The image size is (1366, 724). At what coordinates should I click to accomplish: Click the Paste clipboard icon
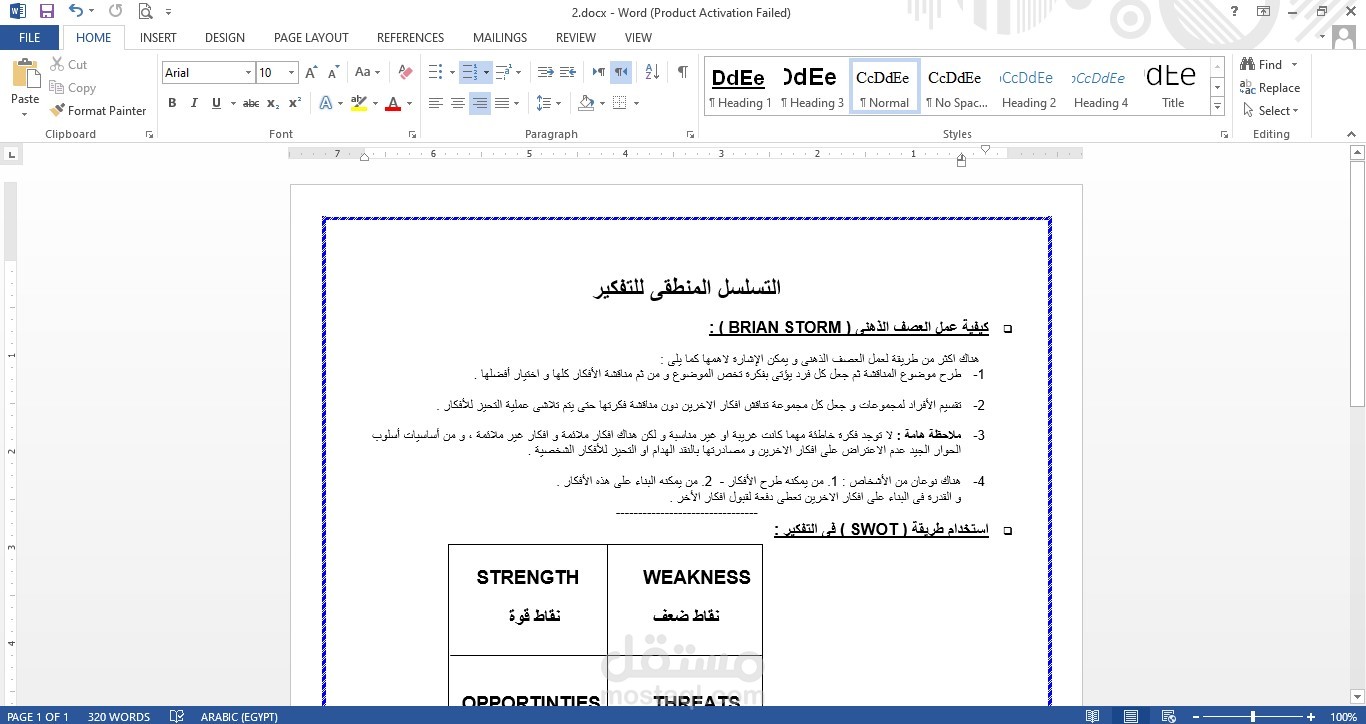pos(25,73)
